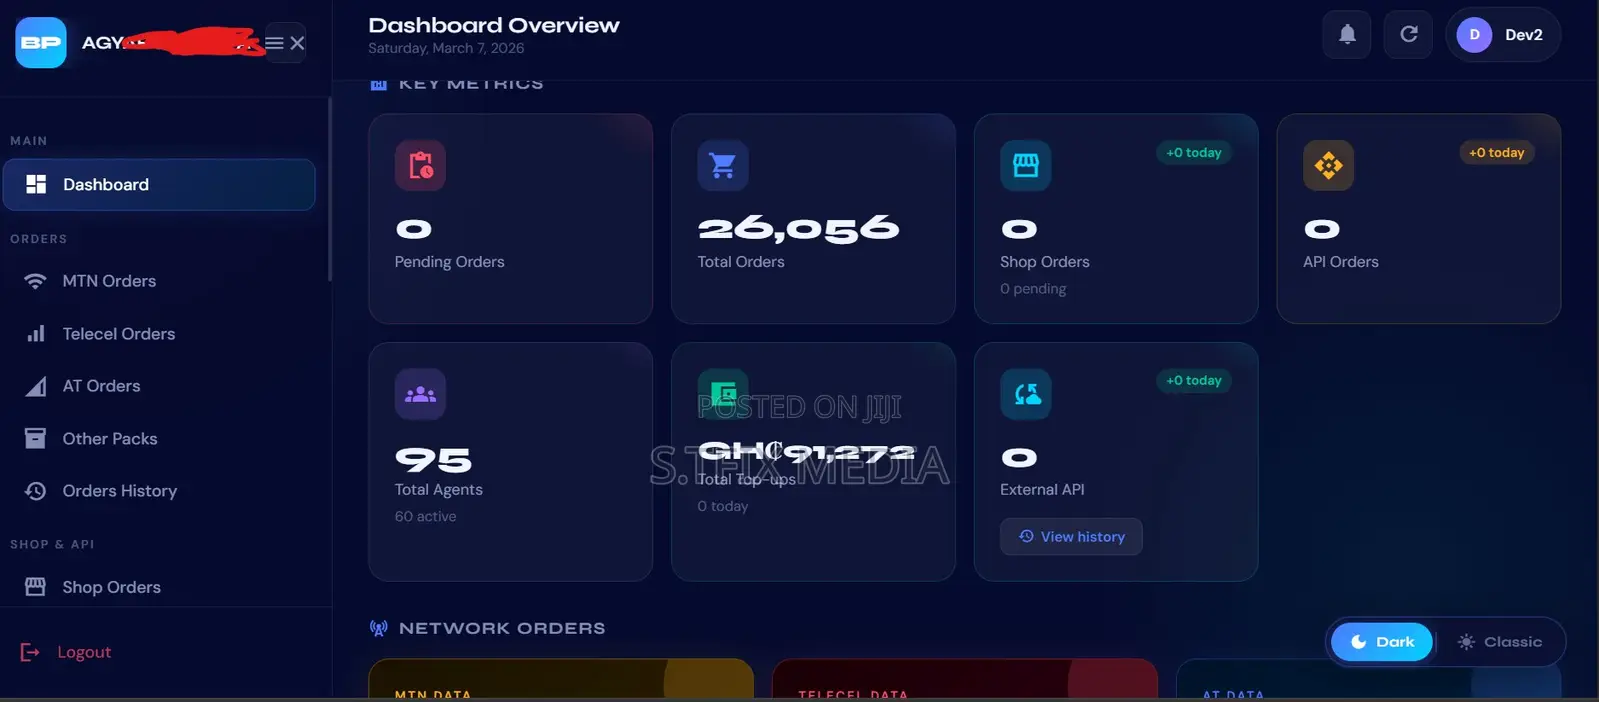
Task: Click View history button
Action: (1071, 537)
